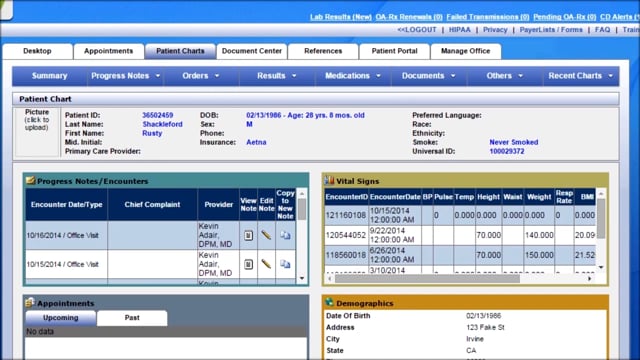Image resolution: width=640 pixels, height=360 pixels.
Task: Open the HIPAA link
Action: (x=460, y=30)
